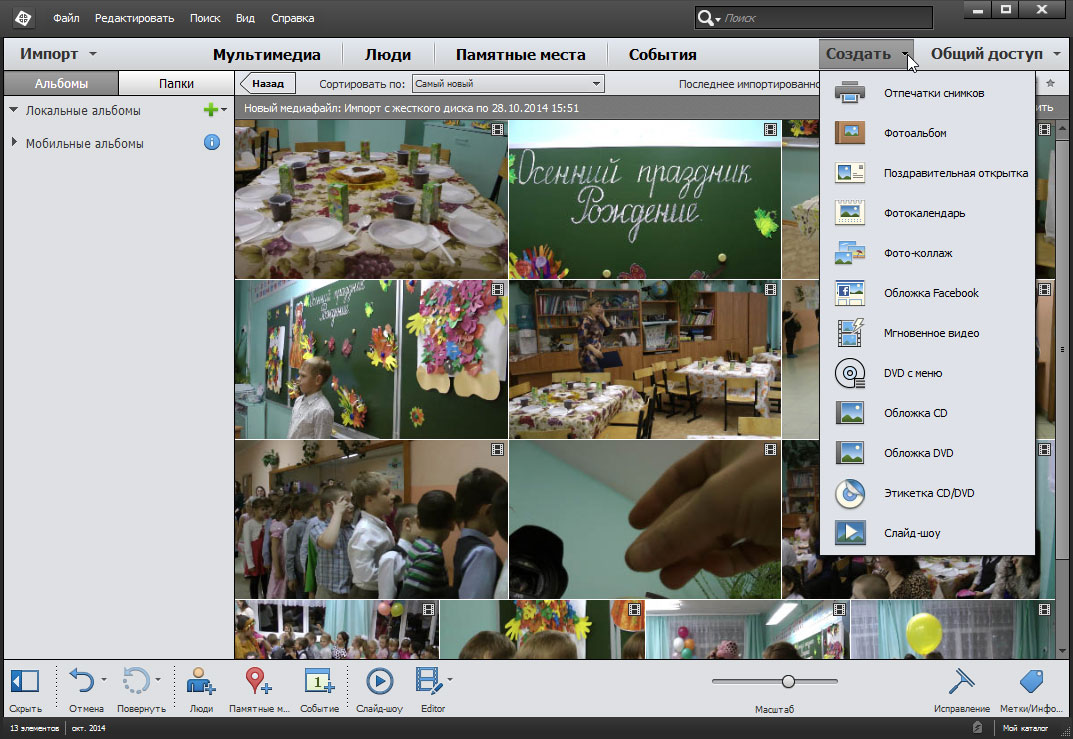Open the Editor icon in bottom toolbar
The height and width of the screenshot is (739, 1073).
point(429,682)
